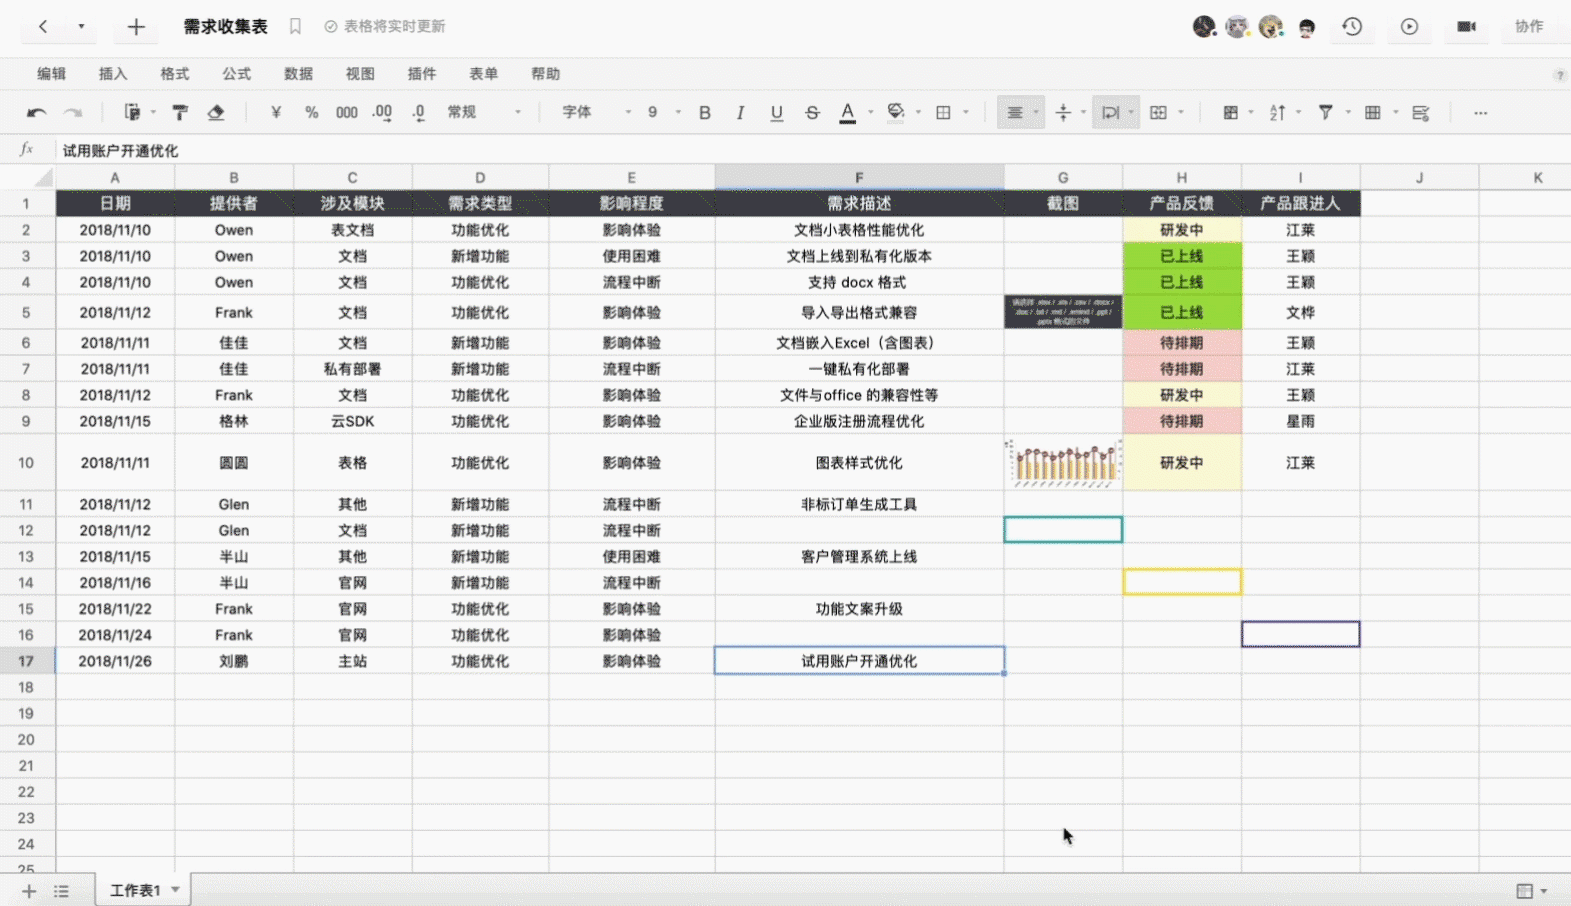
Task: Apply percent number format
Action: pyautogui.click(x=312, y=113)
